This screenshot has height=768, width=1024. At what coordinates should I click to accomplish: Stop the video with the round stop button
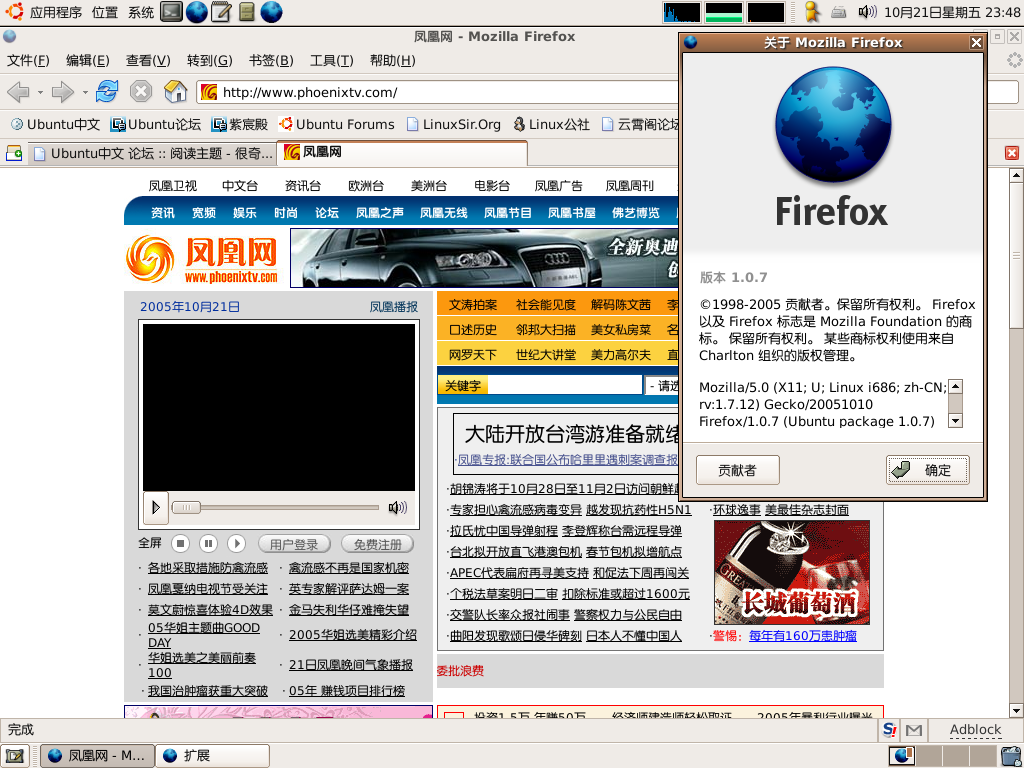(x=180, y=543)
